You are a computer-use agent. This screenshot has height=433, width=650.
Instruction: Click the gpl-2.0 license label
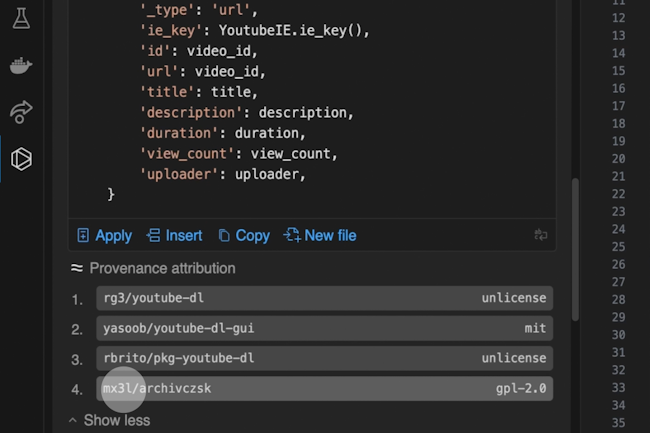click(521, 388)
